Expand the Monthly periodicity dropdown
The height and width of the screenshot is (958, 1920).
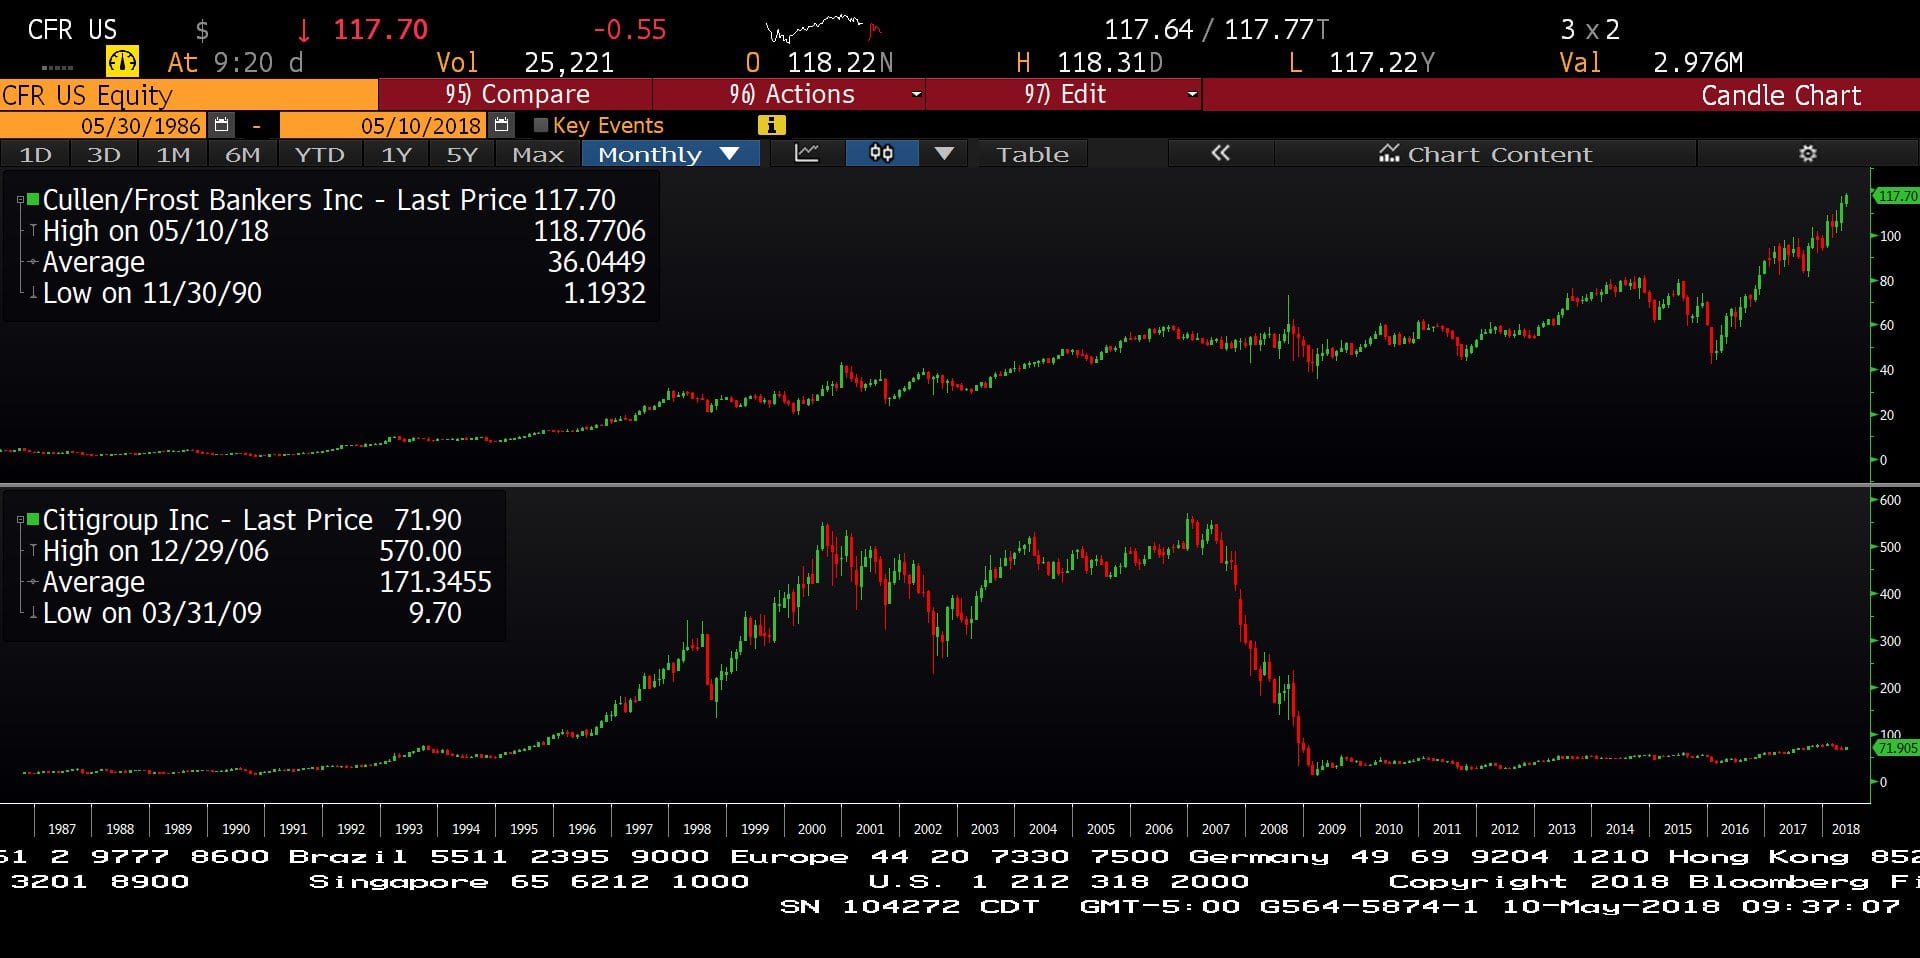pos(669,153)
